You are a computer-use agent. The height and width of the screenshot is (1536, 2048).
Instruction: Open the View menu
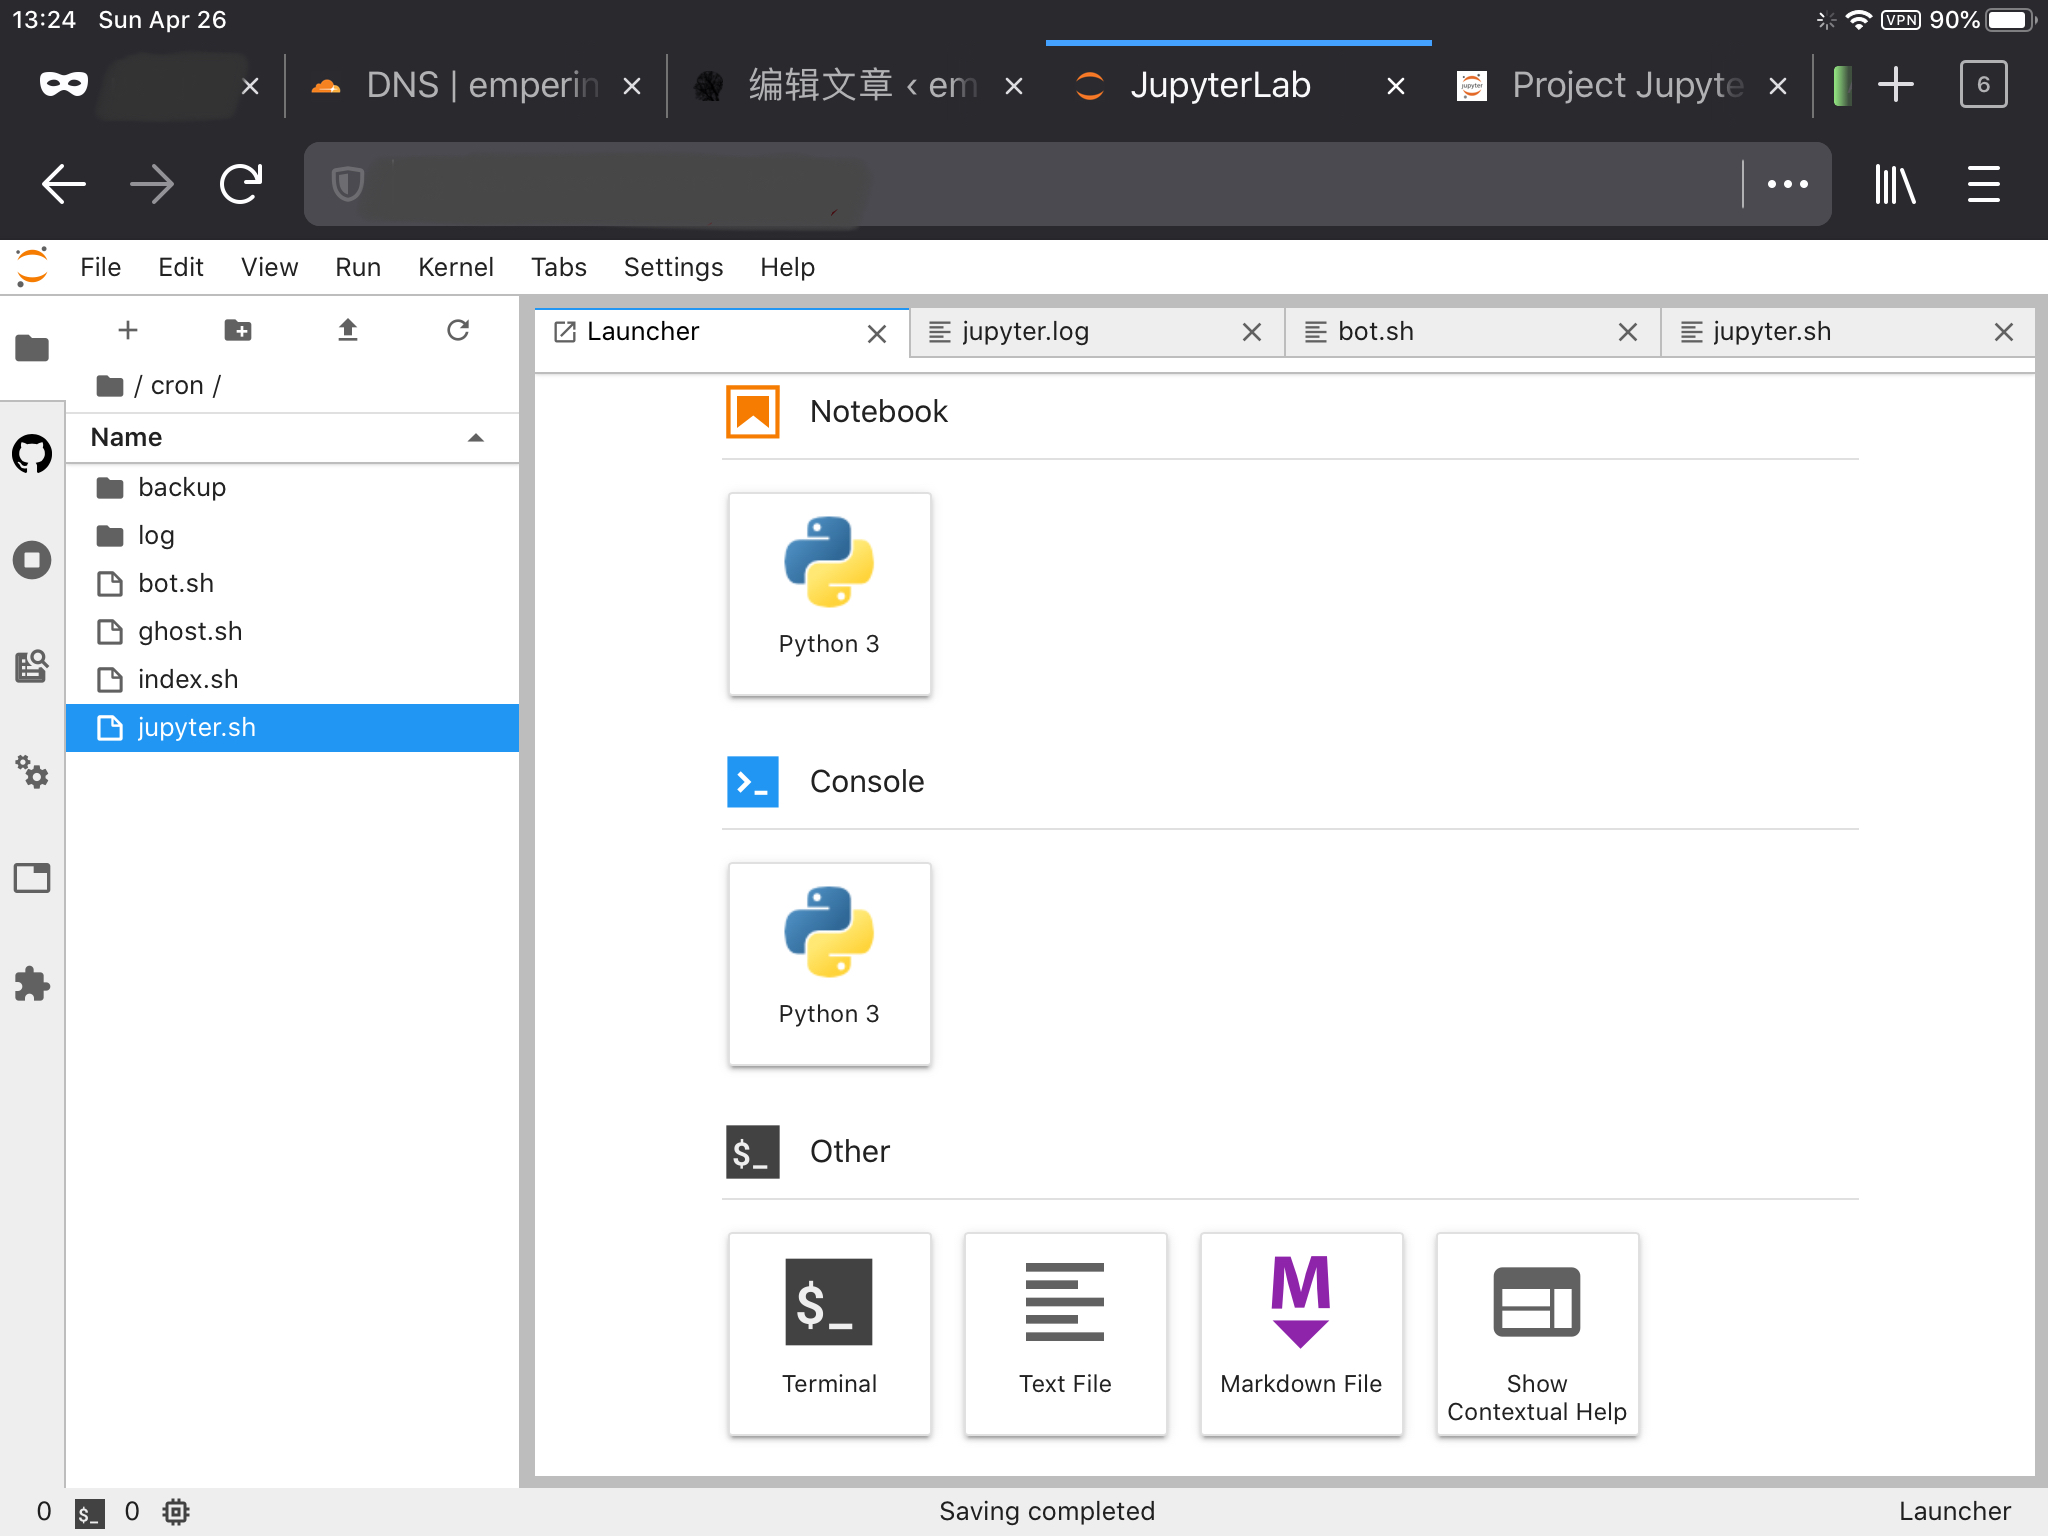click(269, 267)
